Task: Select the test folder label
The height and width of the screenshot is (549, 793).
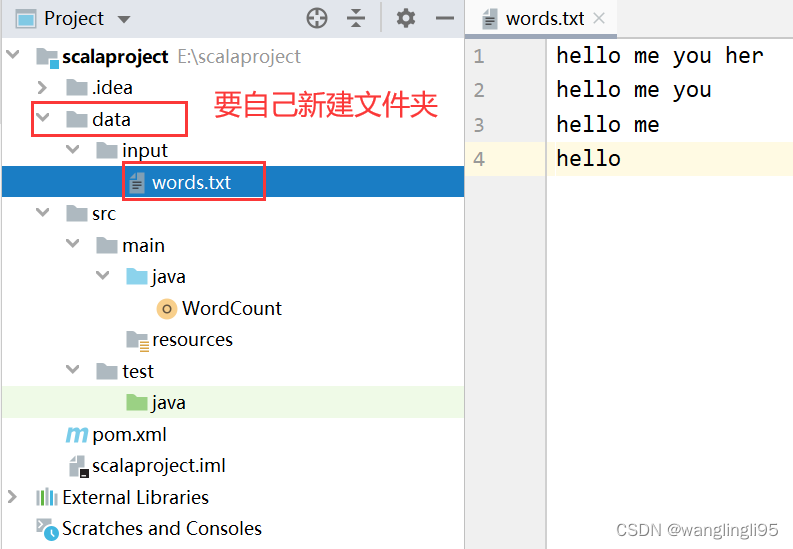Action: click(x=138, y=371)
